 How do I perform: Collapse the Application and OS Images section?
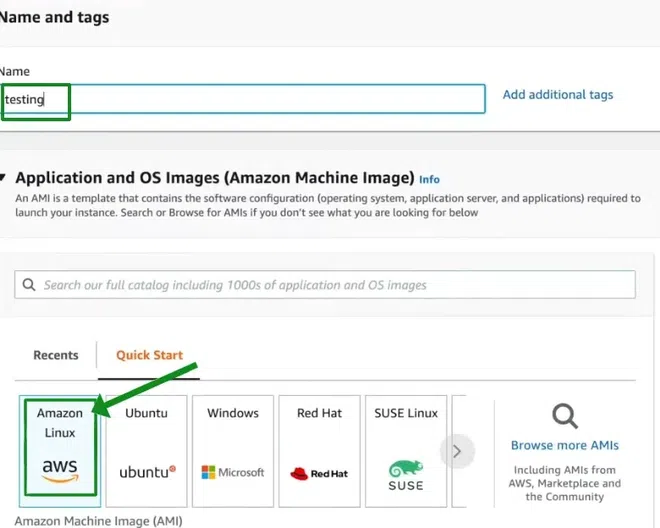tap(3, 178)
